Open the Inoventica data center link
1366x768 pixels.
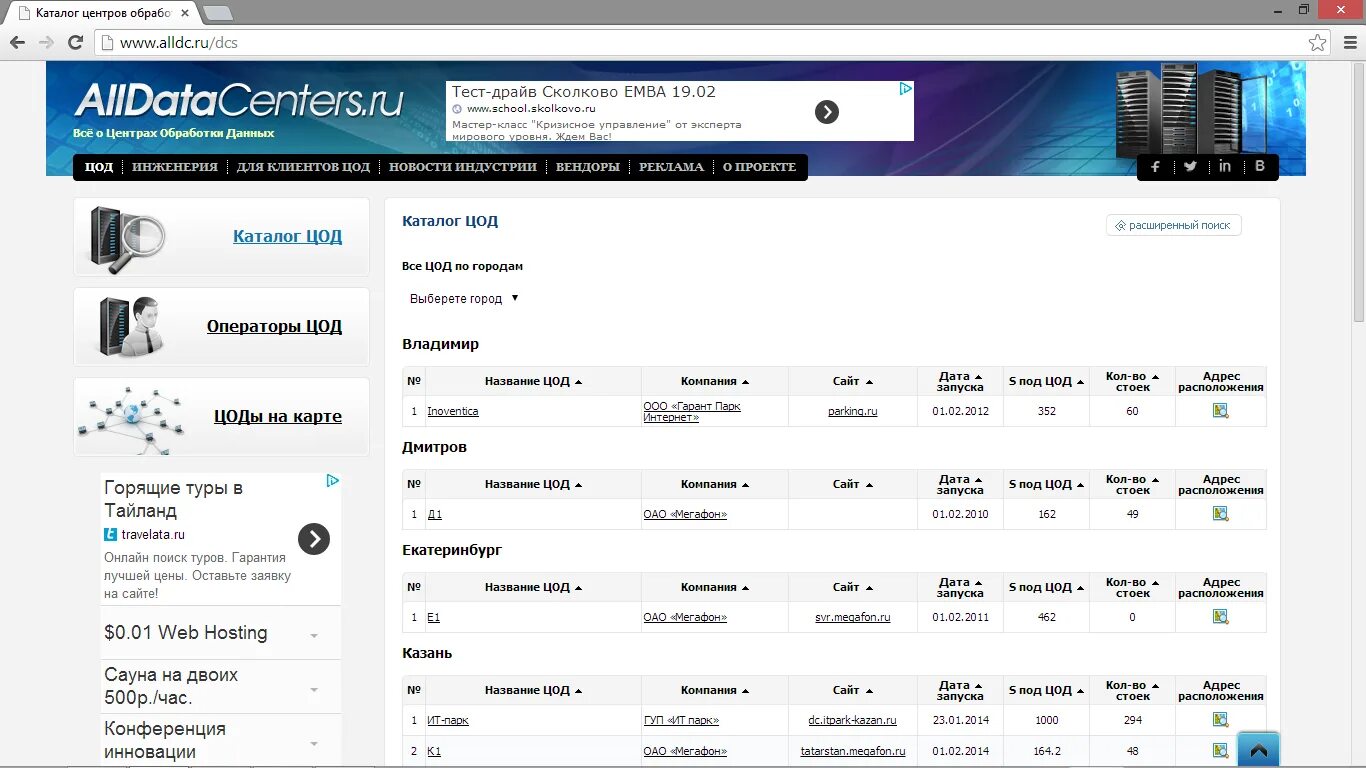(453, 411)
